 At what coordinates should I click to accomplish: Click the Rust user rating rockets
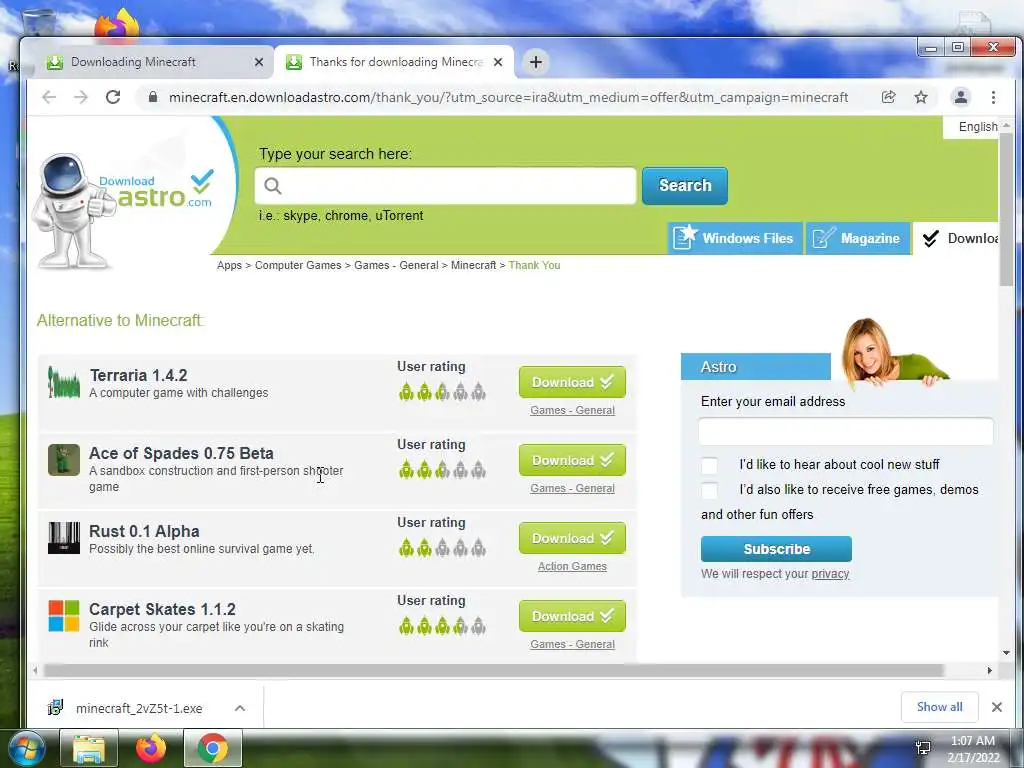coord(442,548)
